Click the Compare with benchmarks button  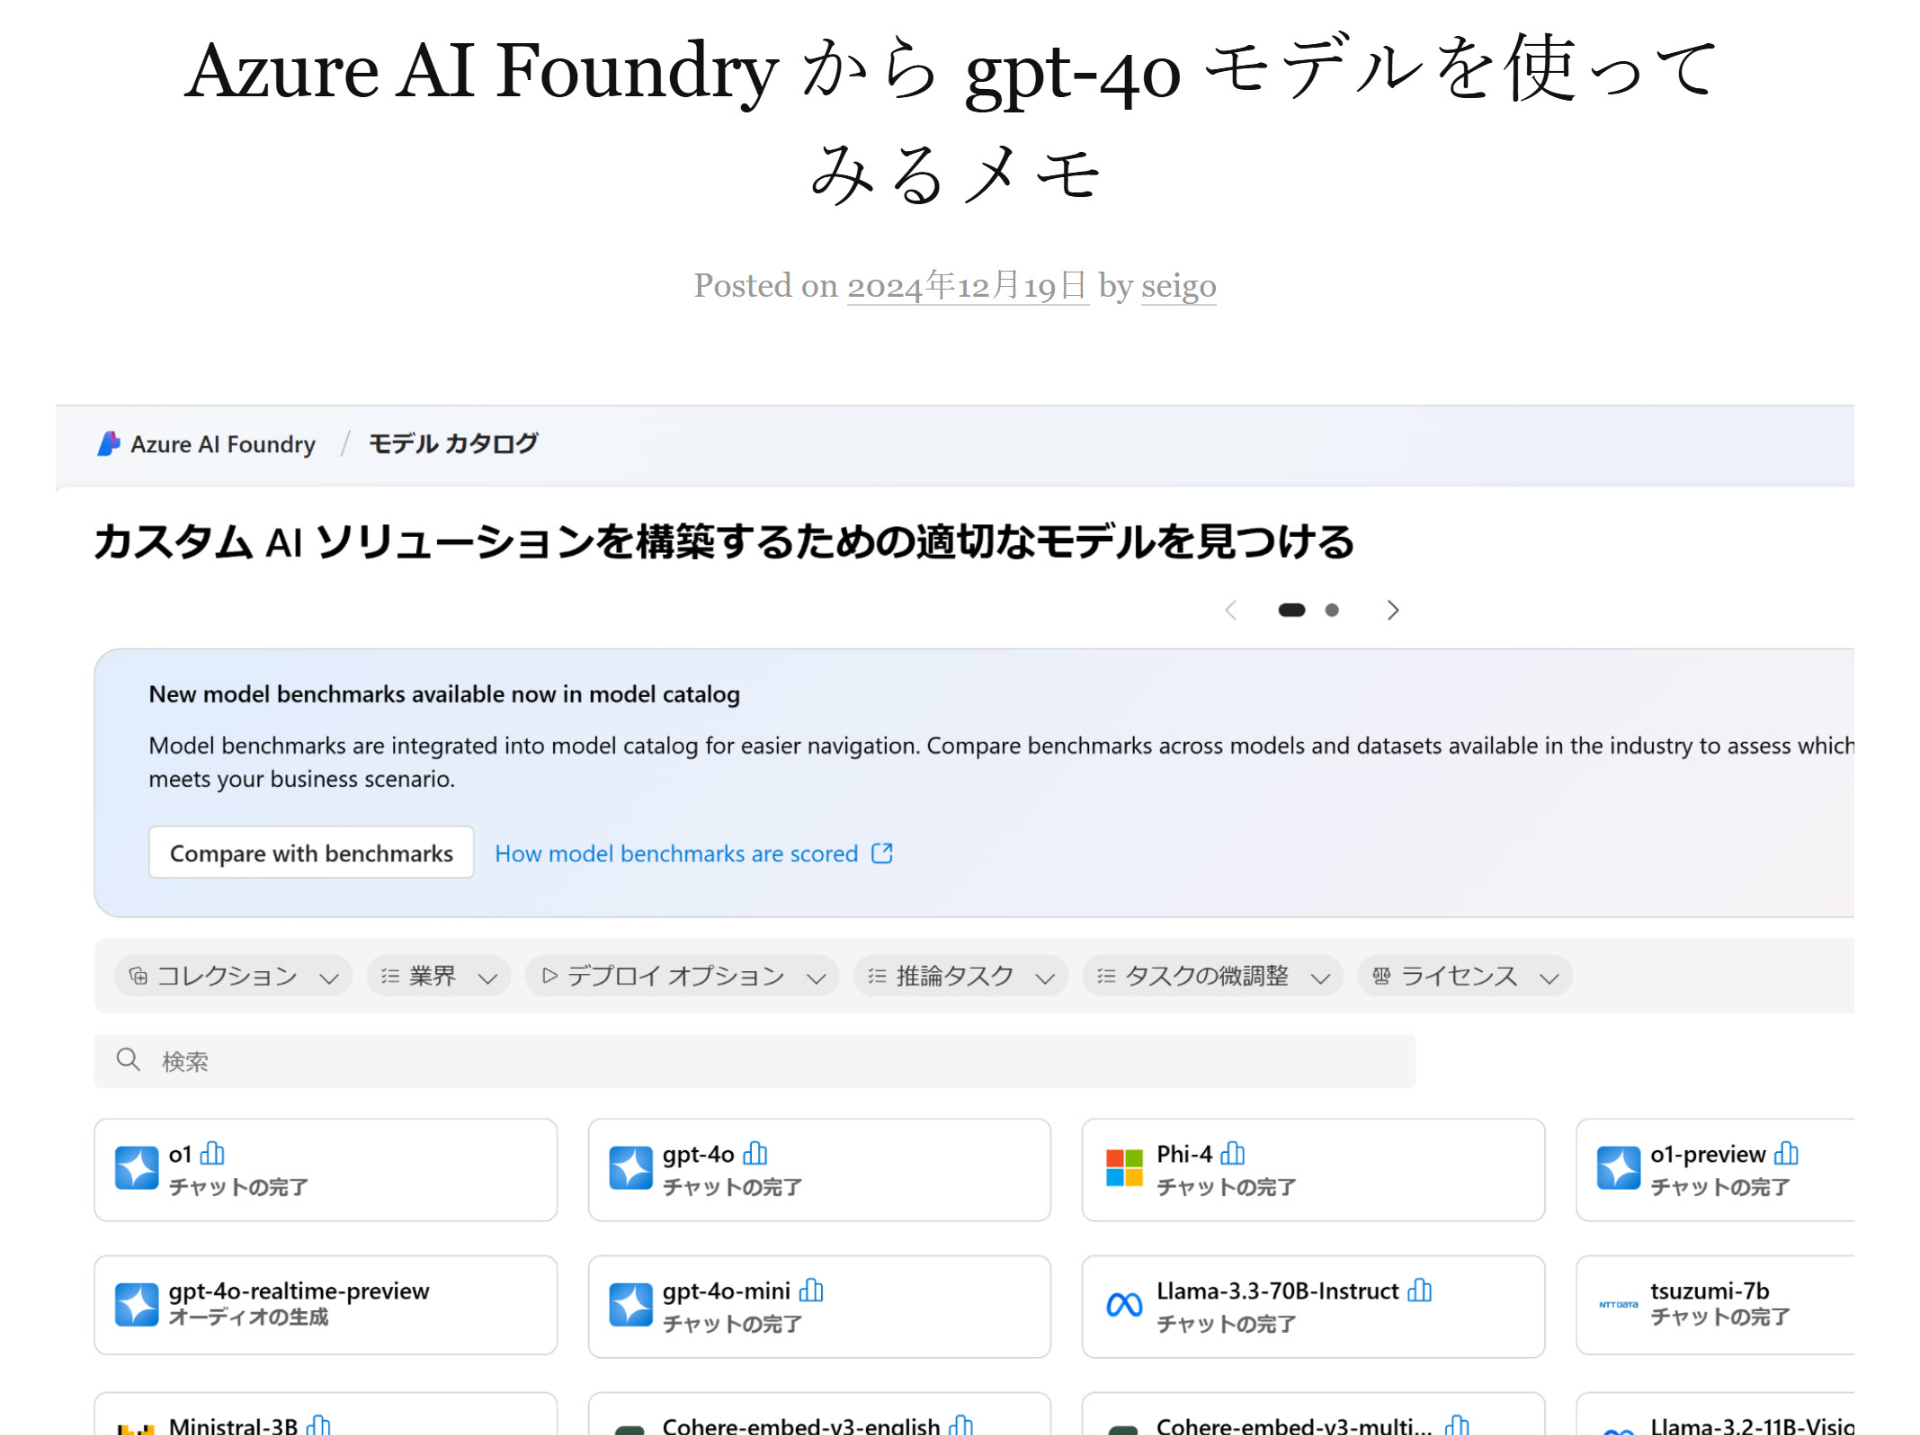coord(311,852)
